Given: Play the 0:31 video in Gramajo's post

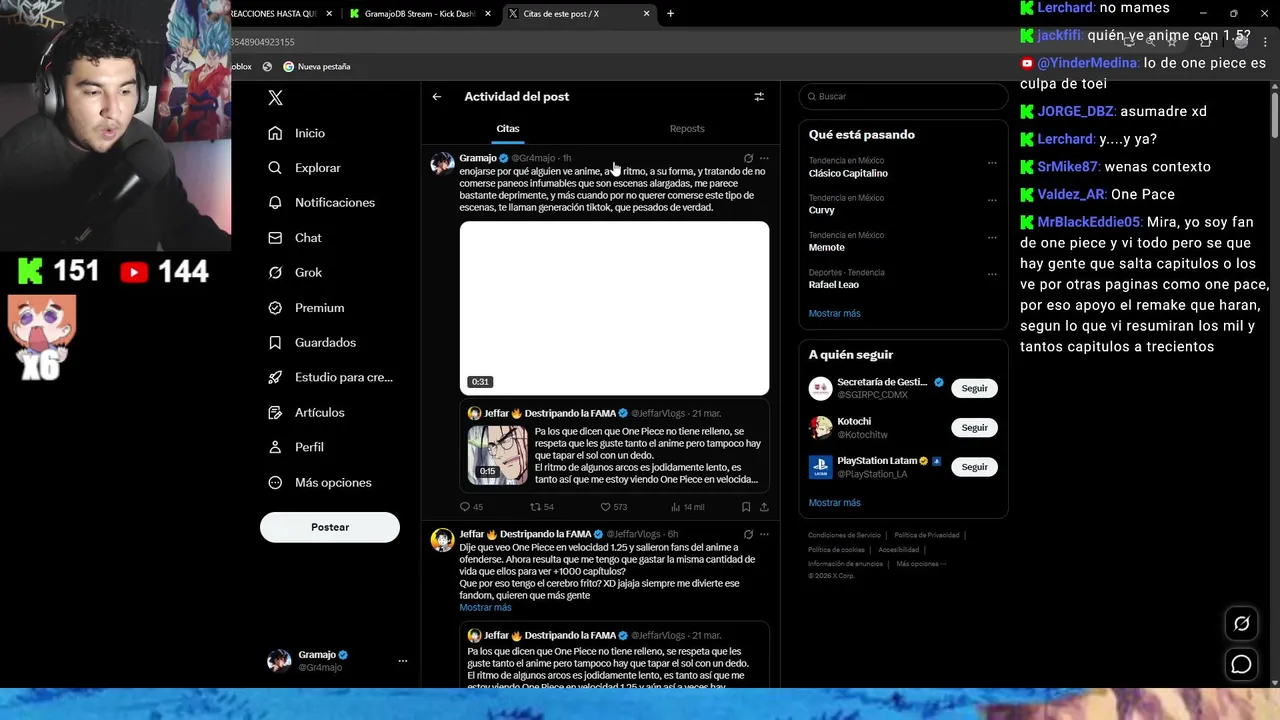Looking at the screenshot, I should (614, 307).
